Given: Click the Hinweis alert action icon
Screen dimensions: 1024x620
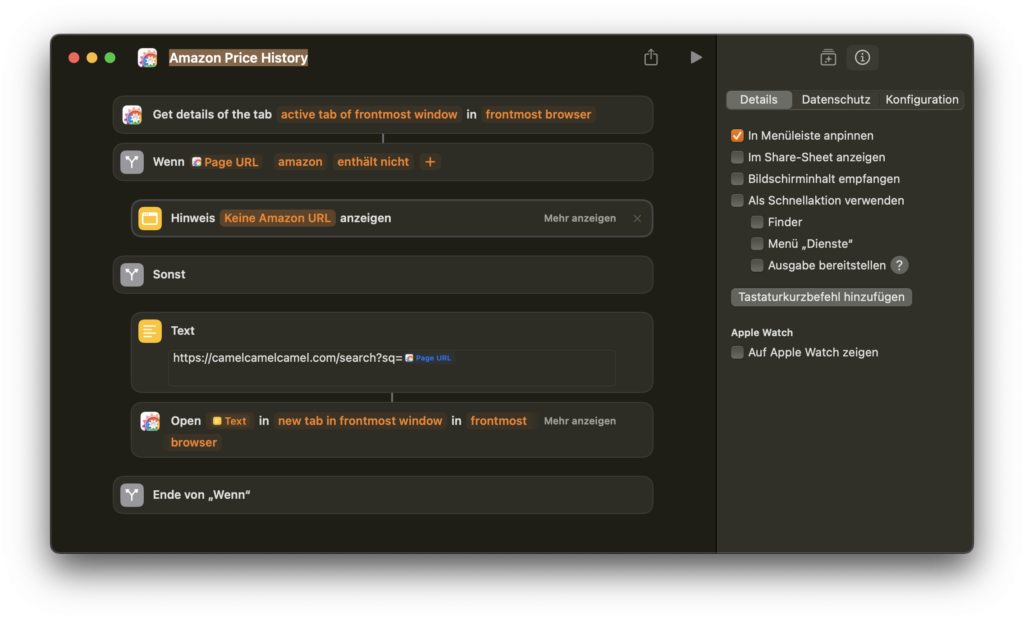Looking at the screenshot, I should point(150,218).
